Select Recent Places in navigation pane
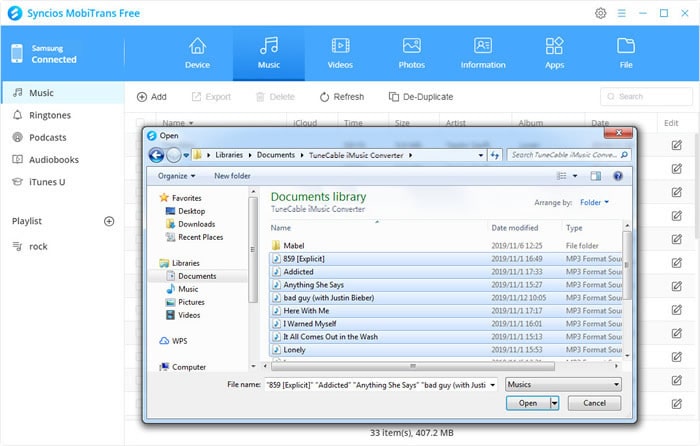 point(200,237)
